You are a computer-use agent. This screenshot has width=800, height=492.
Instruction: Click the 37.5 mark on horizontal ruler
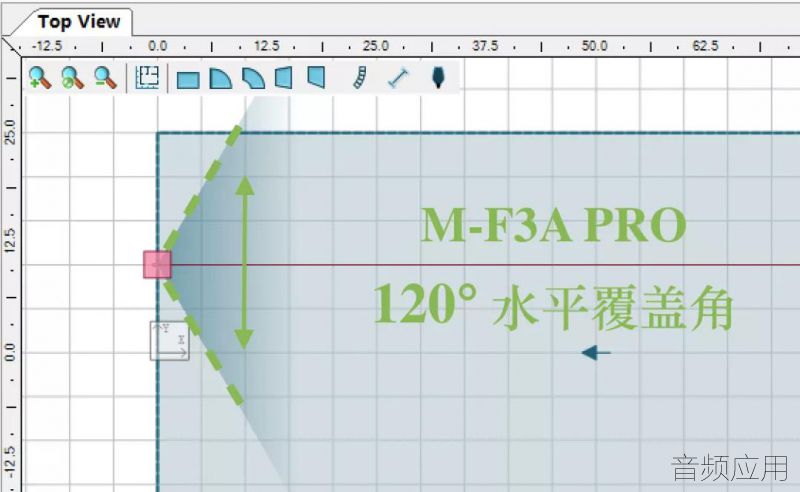click(x=485, y=46)
